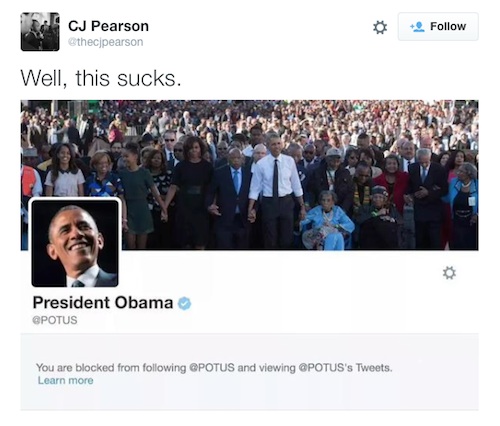Image resolution: width=500 pixels, height=426 pixels.
Task: Click the President Obama profile name
Action: pos(103,303)
